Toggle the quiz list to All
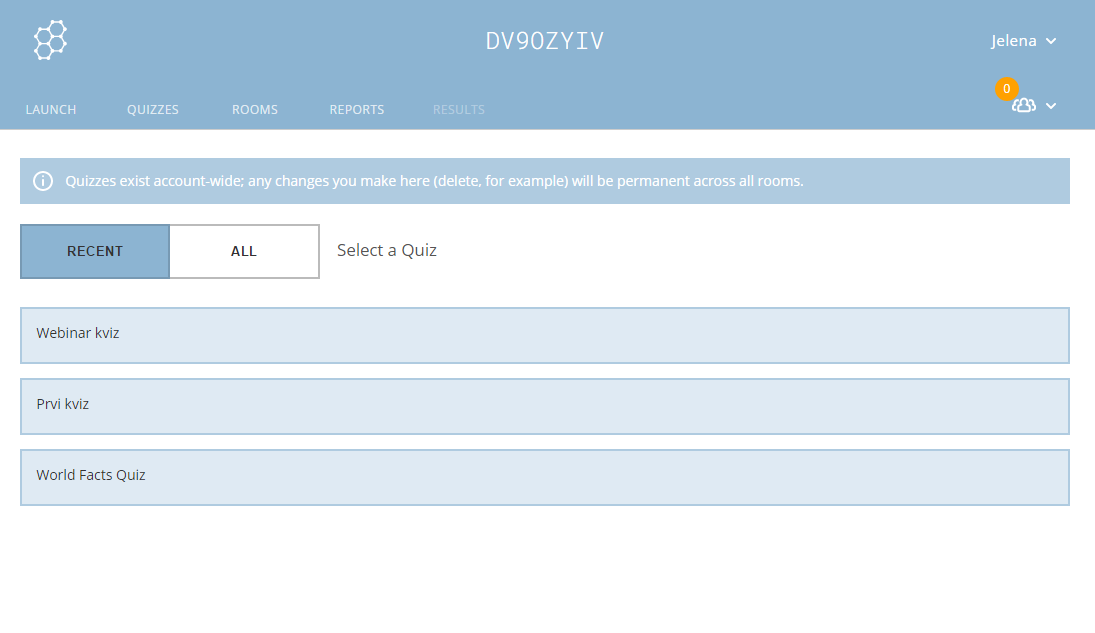The height and width of the screenshot is (633, 1095). (x=244, y=251)
